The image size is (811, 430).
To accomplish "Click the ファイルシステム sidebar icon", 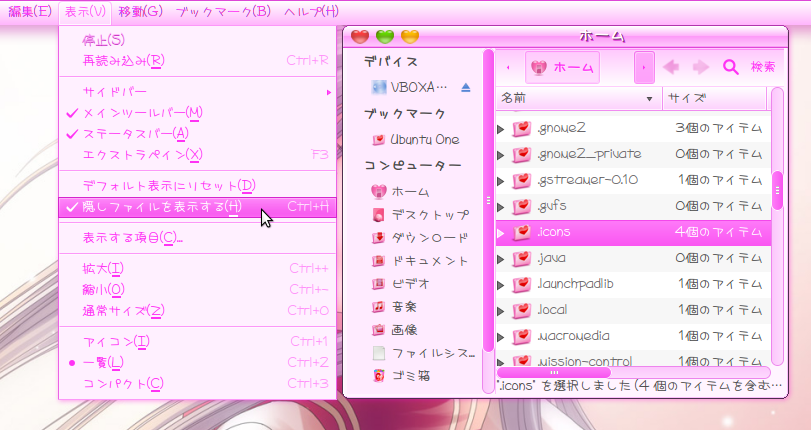I will coord(379,353).
